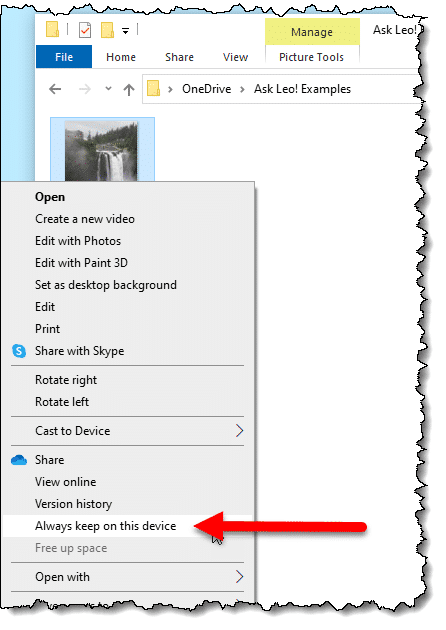
Task: Click the New folder quick access icon
Action: point(107,30)
